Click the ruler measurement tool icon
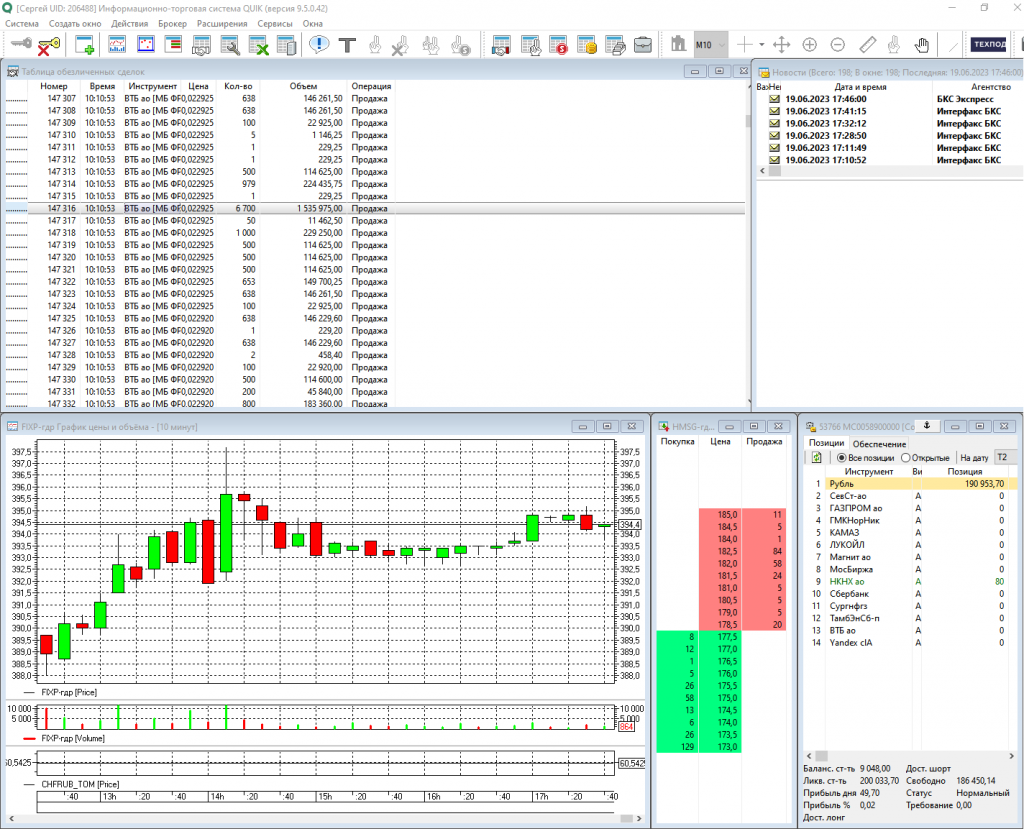1024x829 pixels. pyautogui.click(x=867, y=45)
